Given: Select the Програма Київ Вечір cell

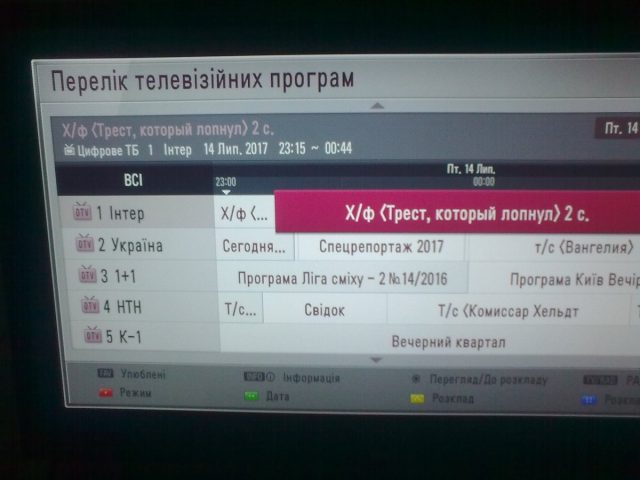Looking at the screenshot, I should click(x=555, y=280).
